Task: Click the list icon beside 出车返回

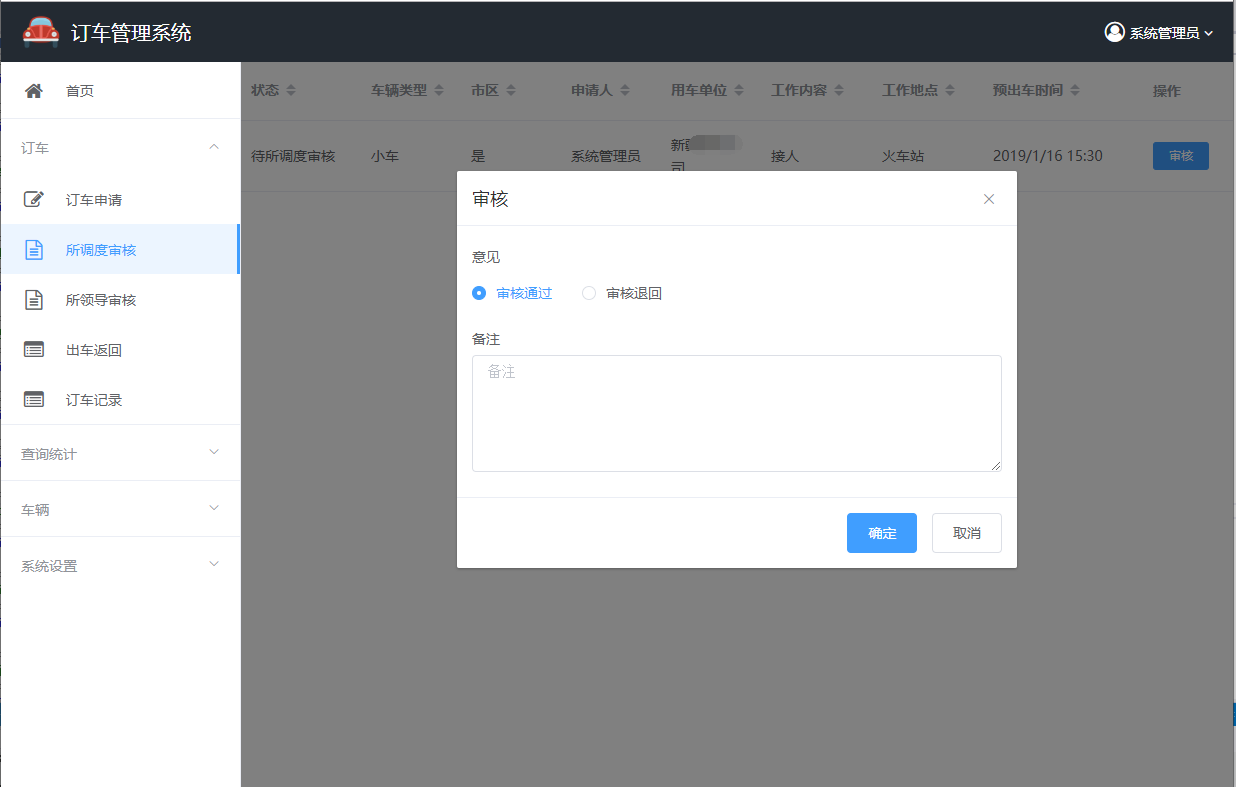Action: click(34, 350)
